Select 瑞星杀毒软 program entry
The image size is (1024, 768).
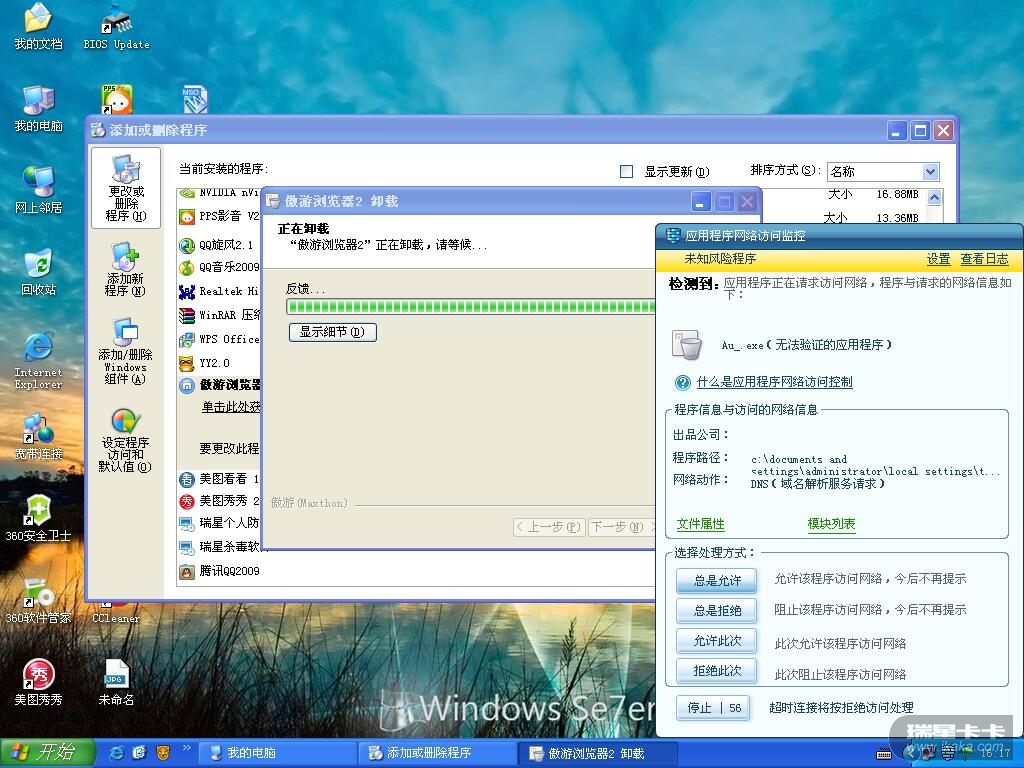pos(219,547)
